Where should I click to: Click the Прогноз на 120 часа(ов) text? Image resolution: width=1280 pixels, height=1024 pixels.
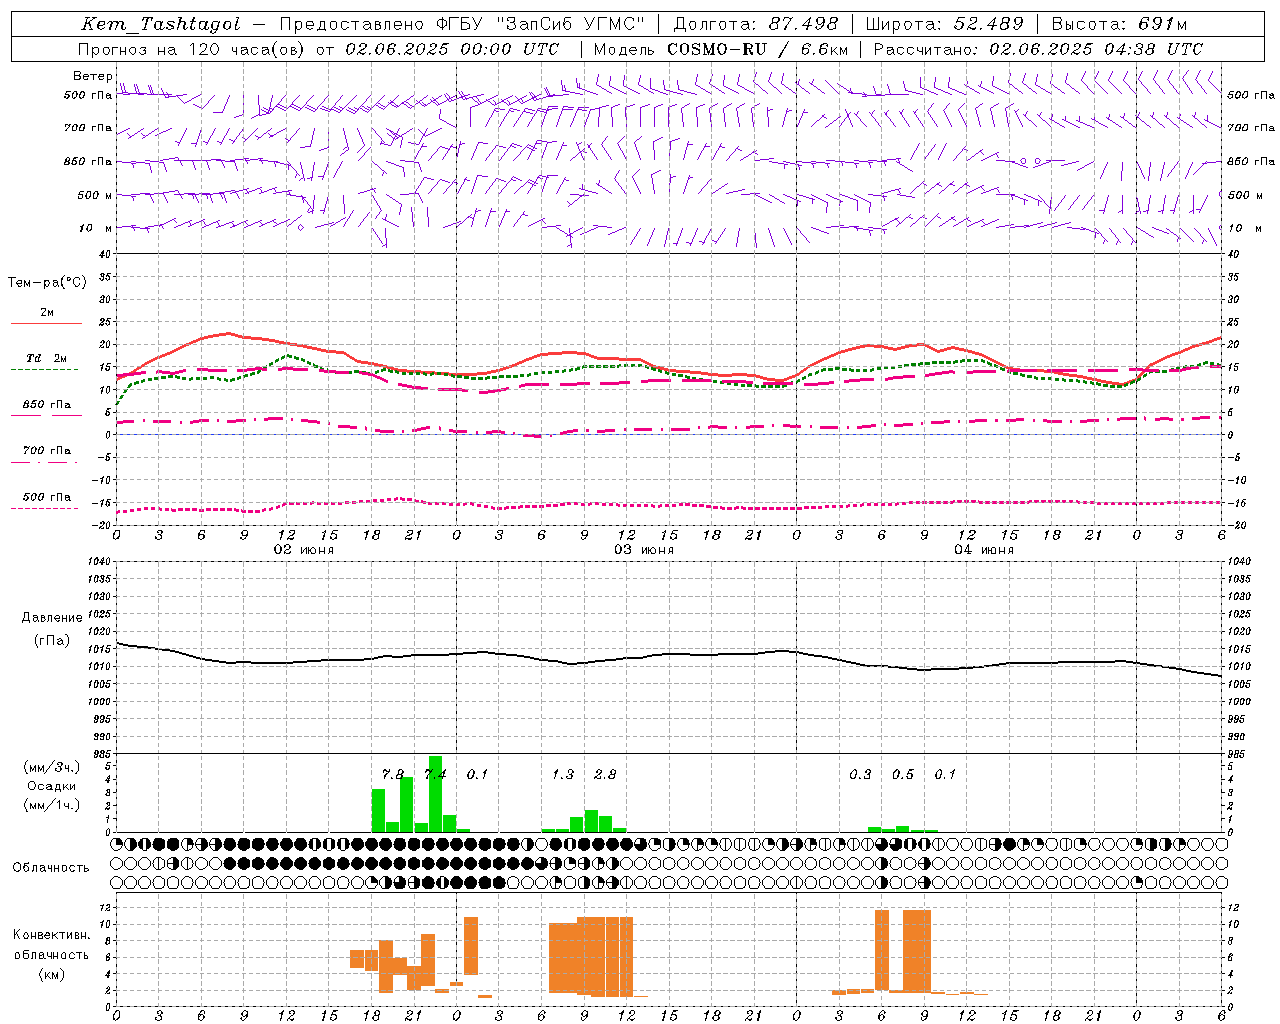(193, 49)
